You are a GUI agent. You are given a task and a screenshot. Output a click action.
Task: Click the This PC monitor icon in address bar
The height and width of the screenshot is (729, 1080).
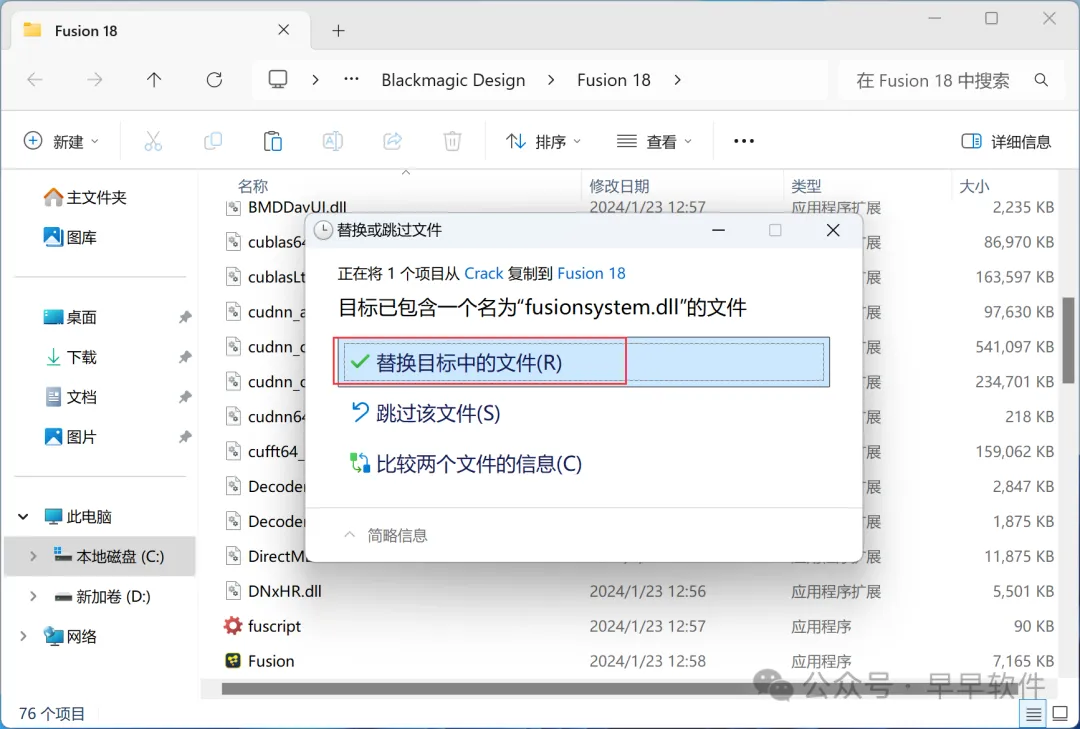278,80
